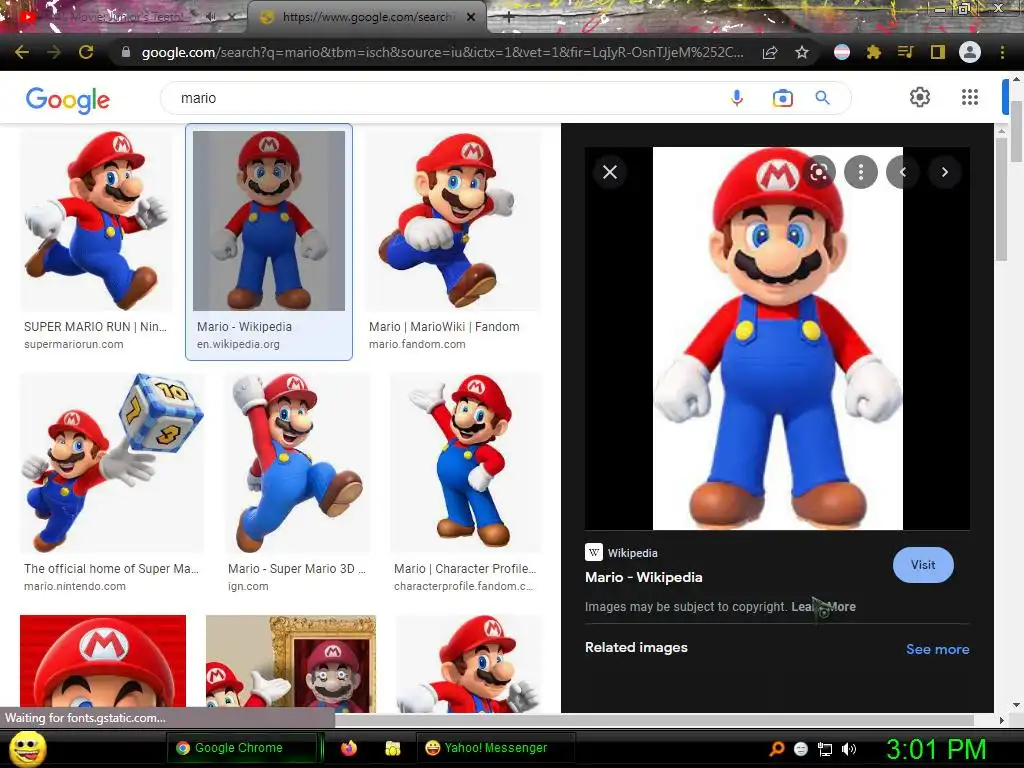Click the padlock site info icon
Viewport: 1024px width, 768px height.
pos(126,52)
